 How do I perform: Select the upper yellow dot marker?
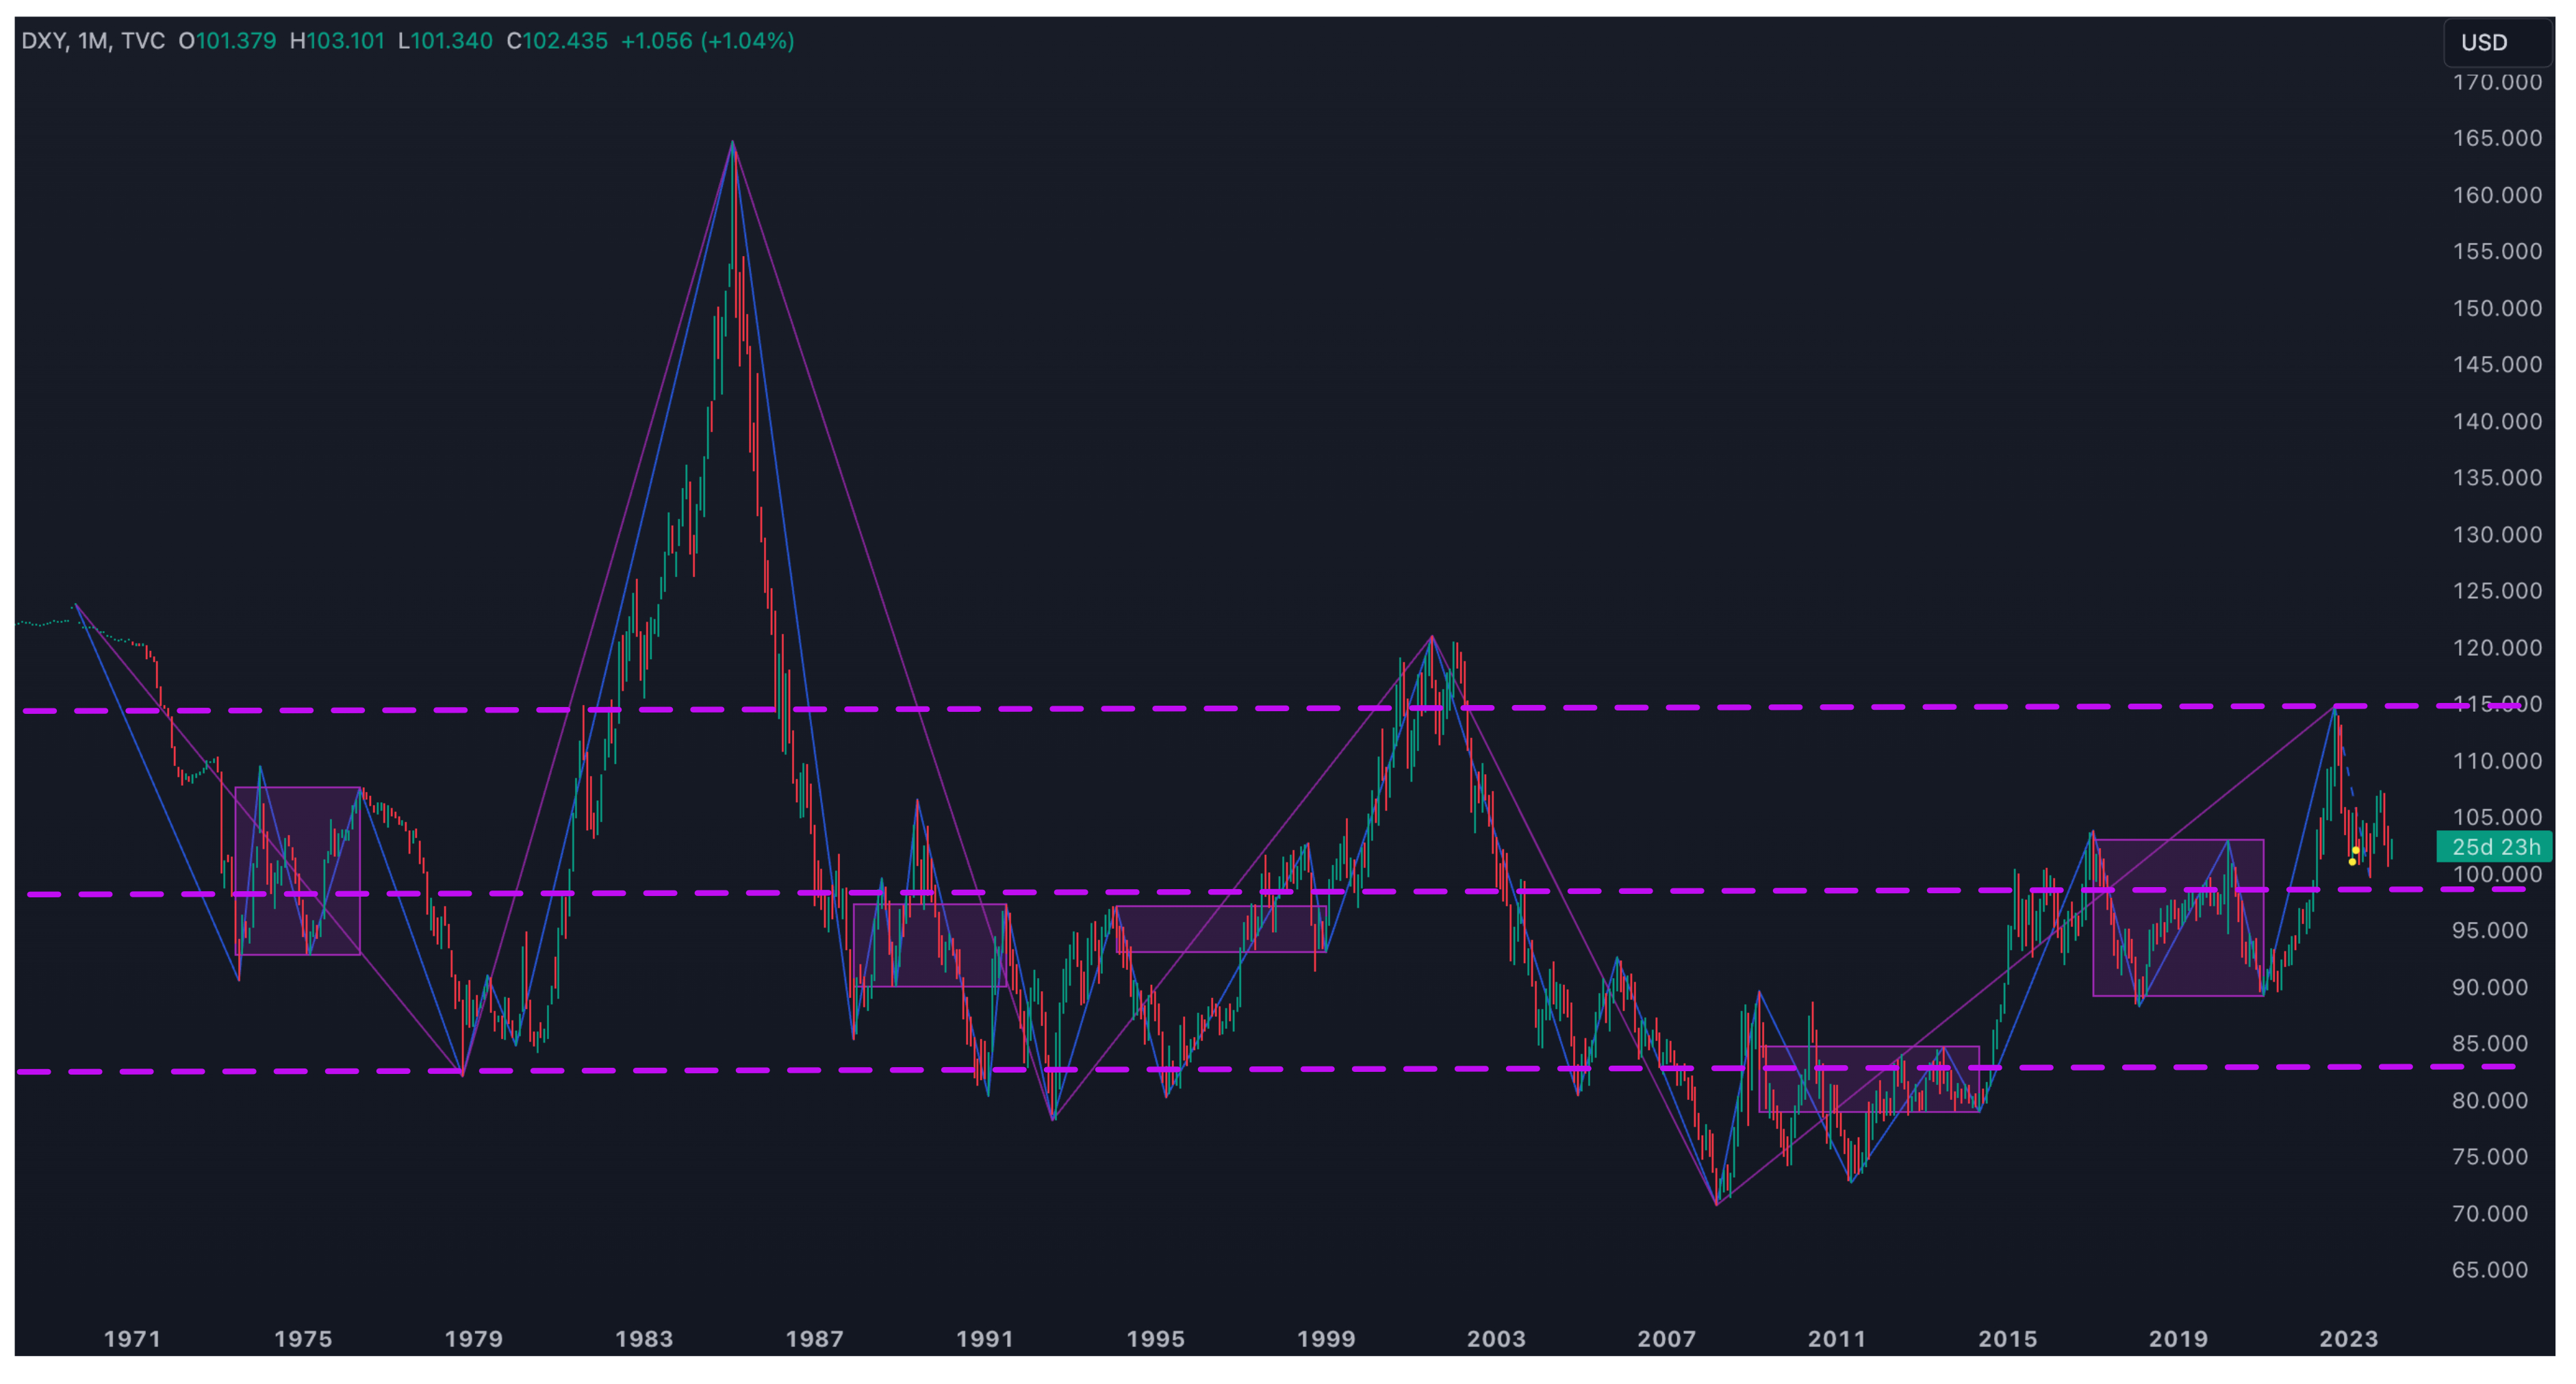tap(2356, 850)
